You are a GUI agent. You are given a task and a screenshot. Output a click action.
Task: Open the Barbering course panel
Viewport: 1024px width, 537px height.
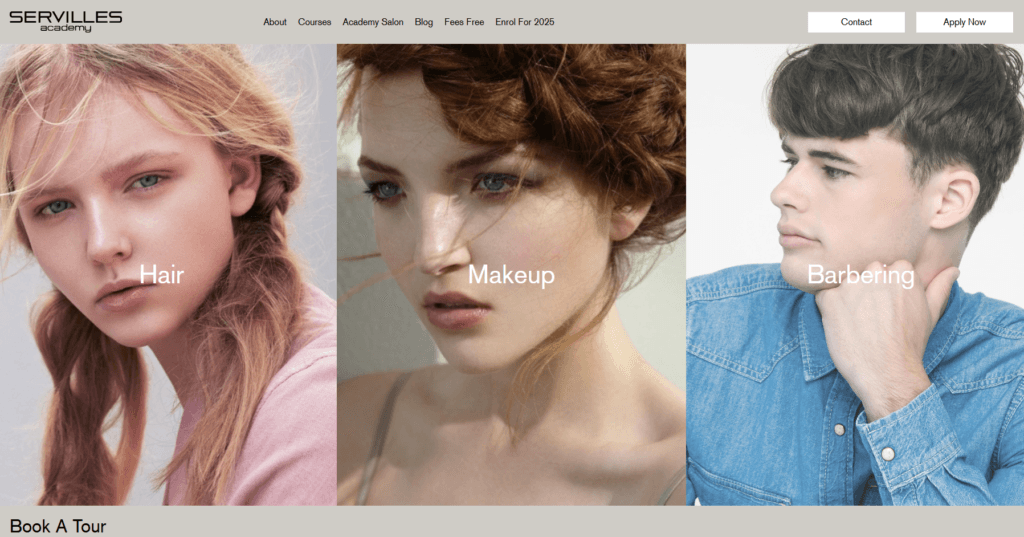[x=855, y=274]
